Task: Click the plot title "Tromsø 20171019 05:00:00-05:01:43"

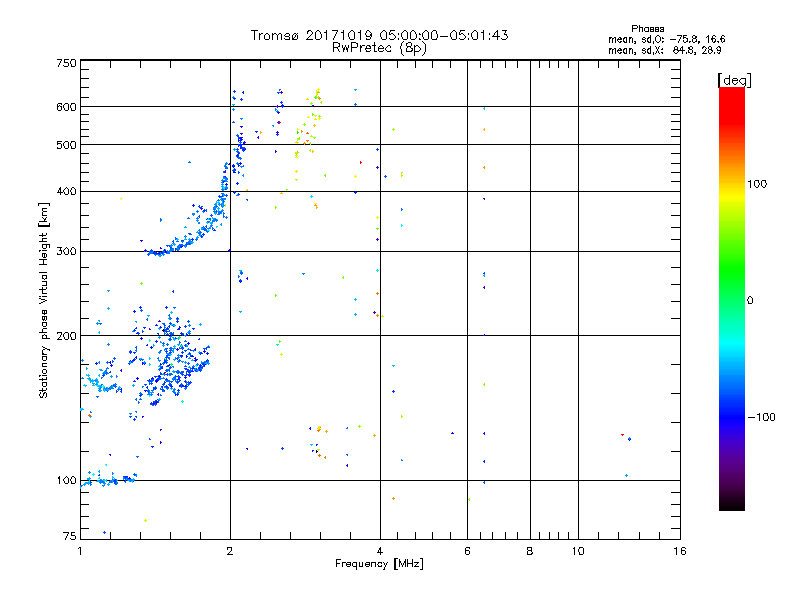Action: pos(379,35)
